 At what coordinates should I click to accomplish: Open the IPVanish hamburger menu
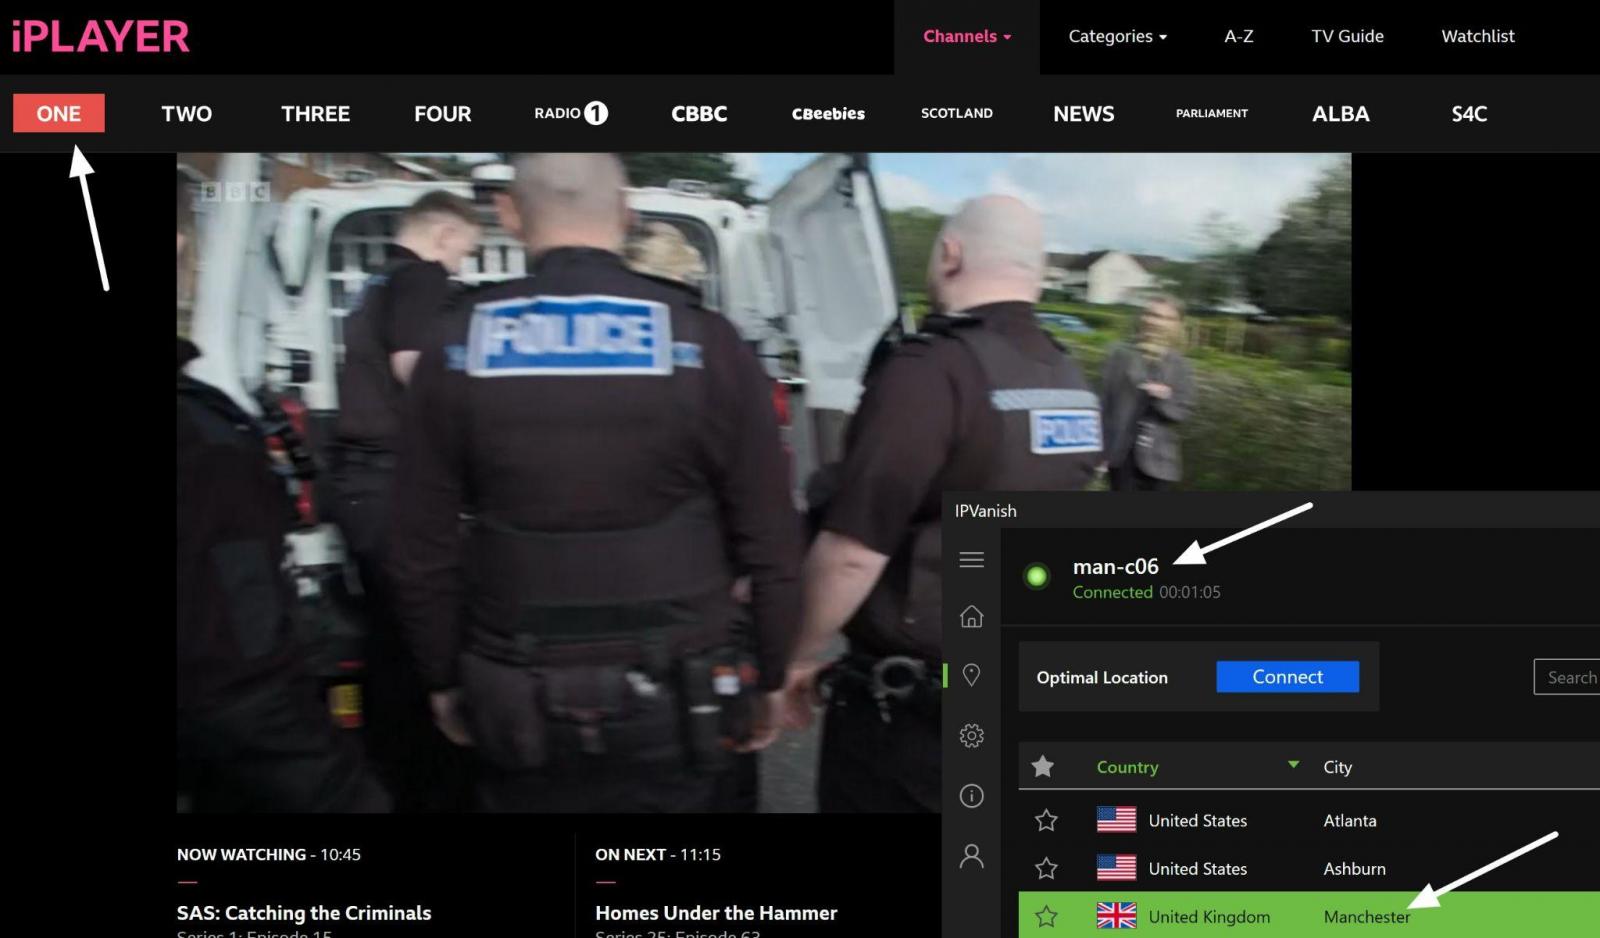tap(971, 559)
